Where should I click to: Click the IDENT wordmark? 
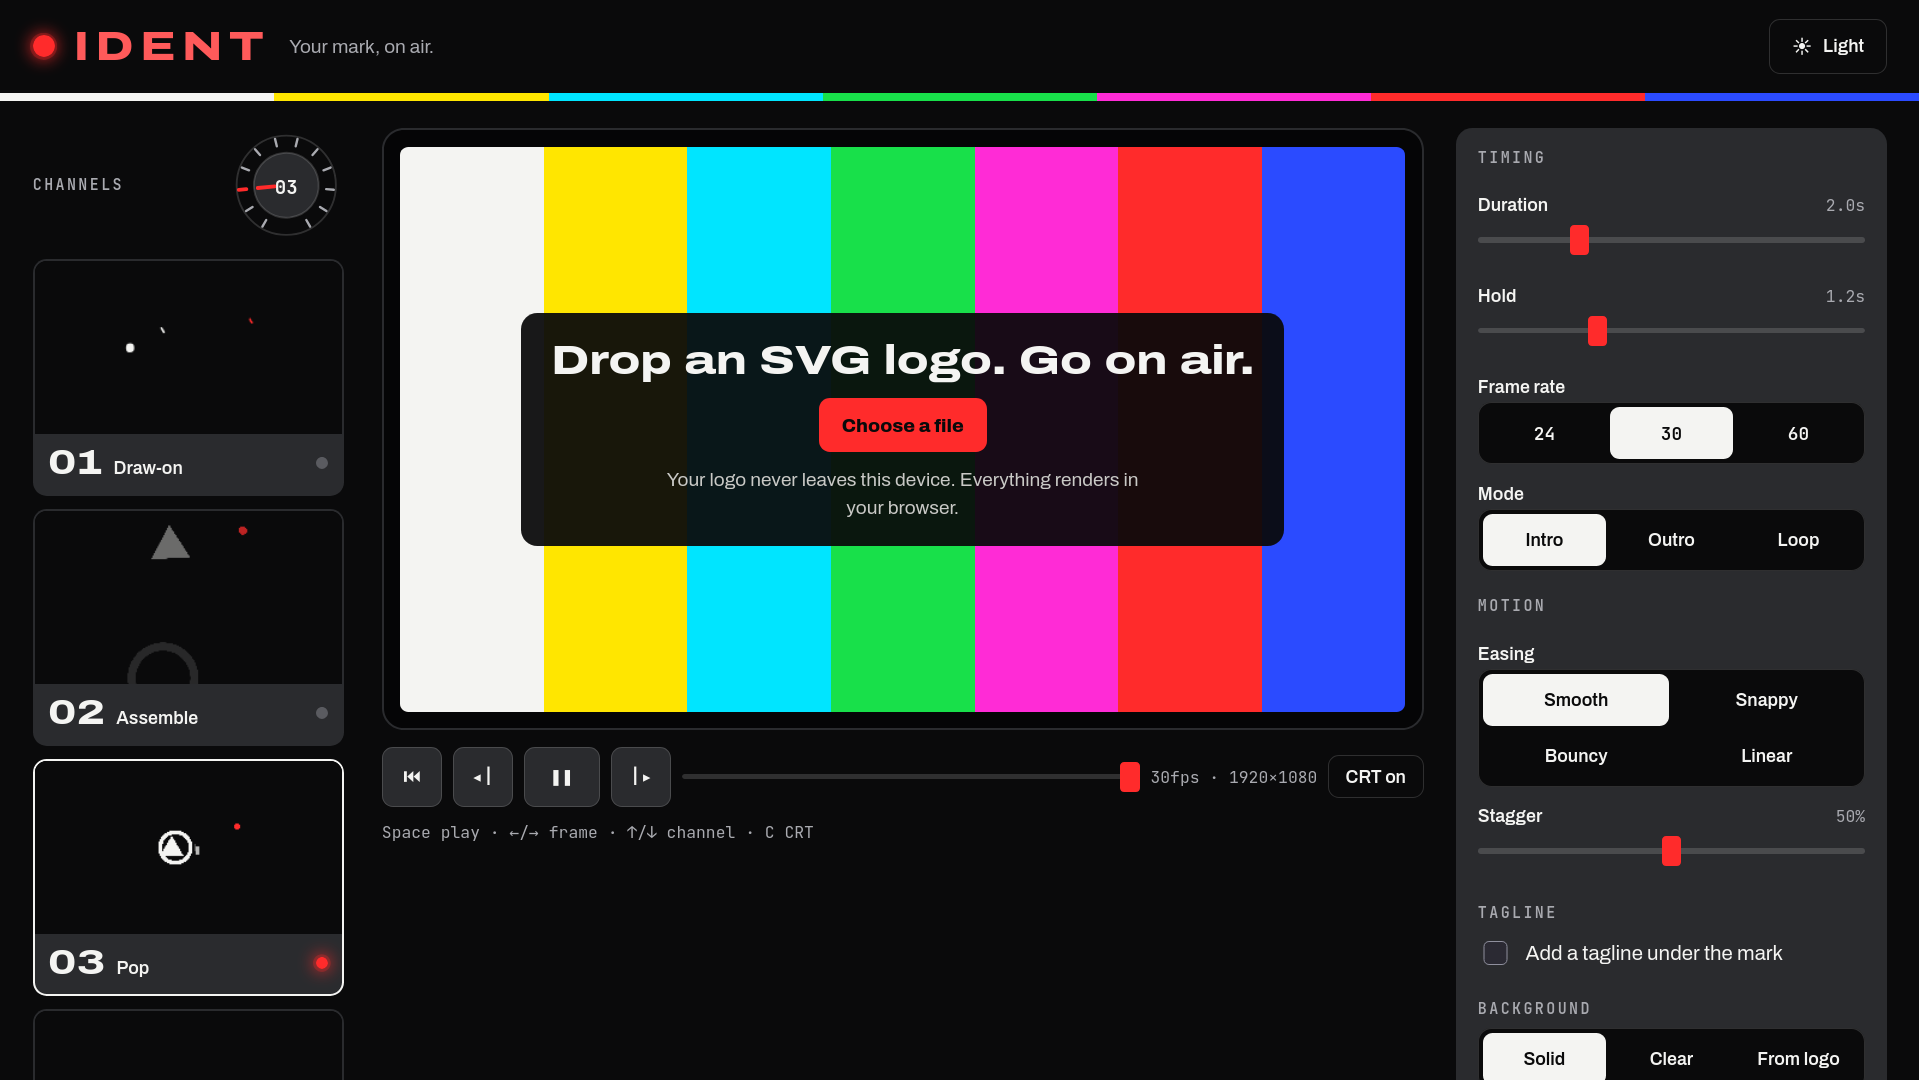tap(169, 46)
